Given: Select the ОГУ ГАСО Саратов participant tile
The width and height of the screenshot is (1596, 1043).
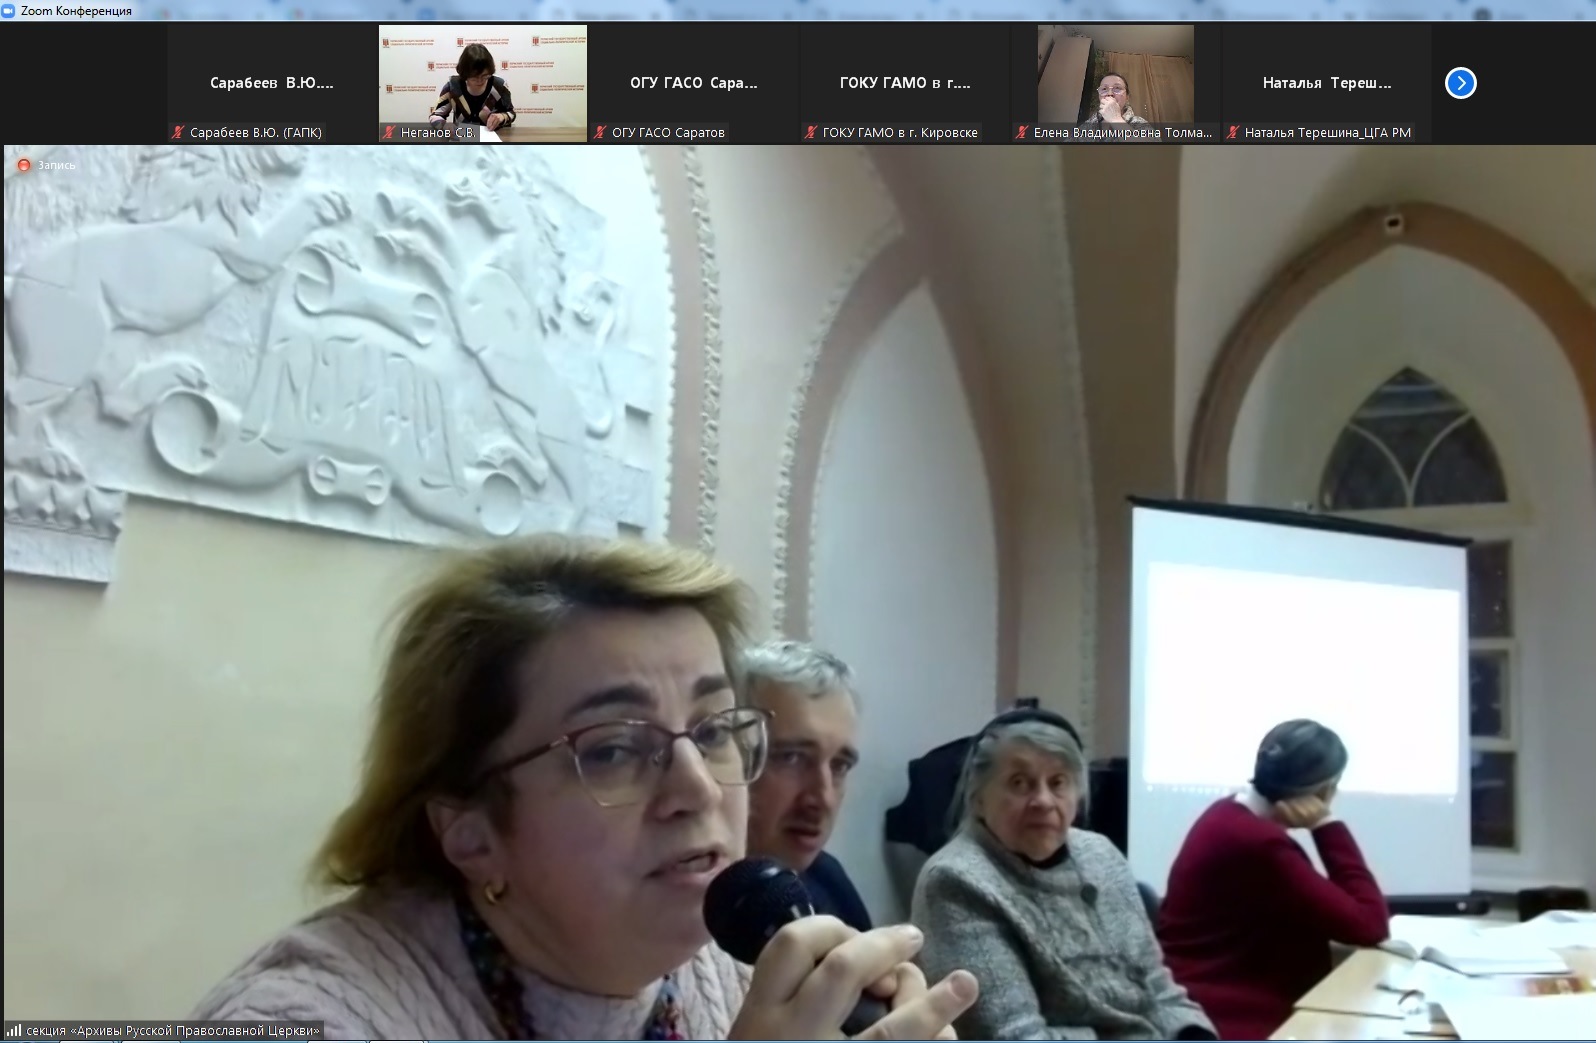Looking at the screenshot, I should [694, 83].
